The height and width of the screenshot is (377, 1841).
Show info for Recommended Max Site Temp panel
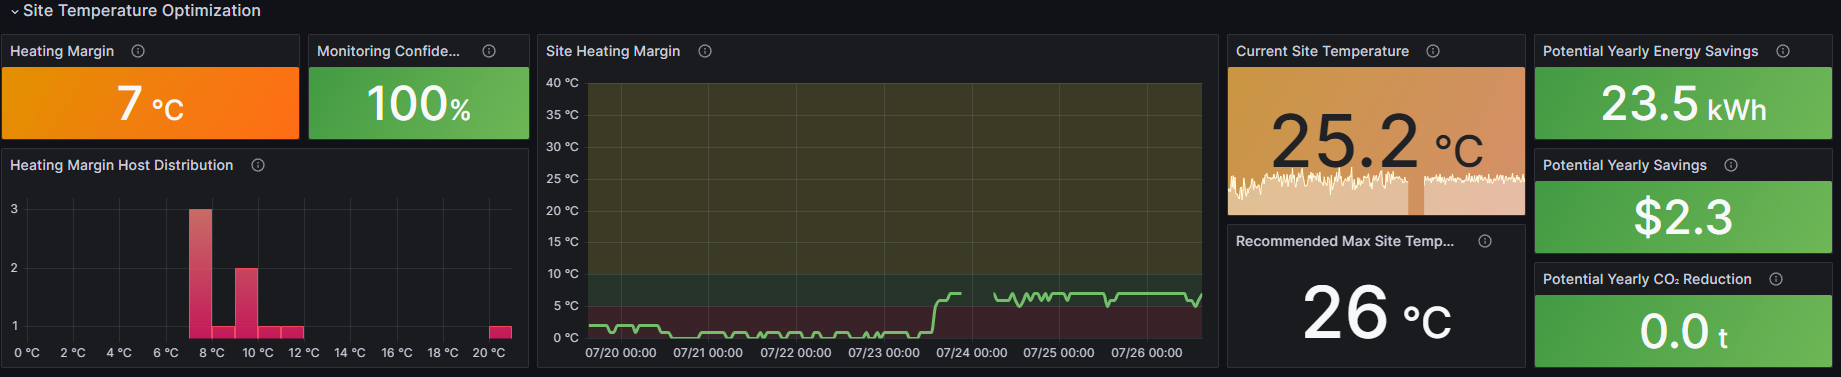pyautogui.click(x=1485, y=241)
